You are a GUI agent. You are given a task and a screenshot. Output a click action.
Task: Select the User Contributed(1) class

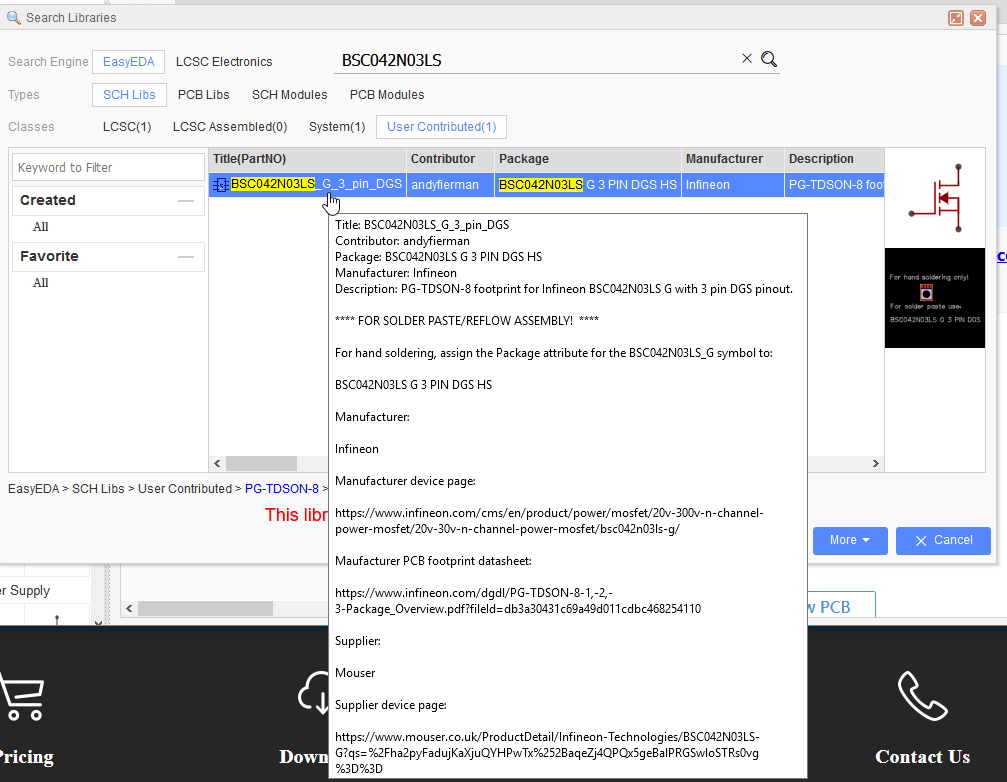442,127
